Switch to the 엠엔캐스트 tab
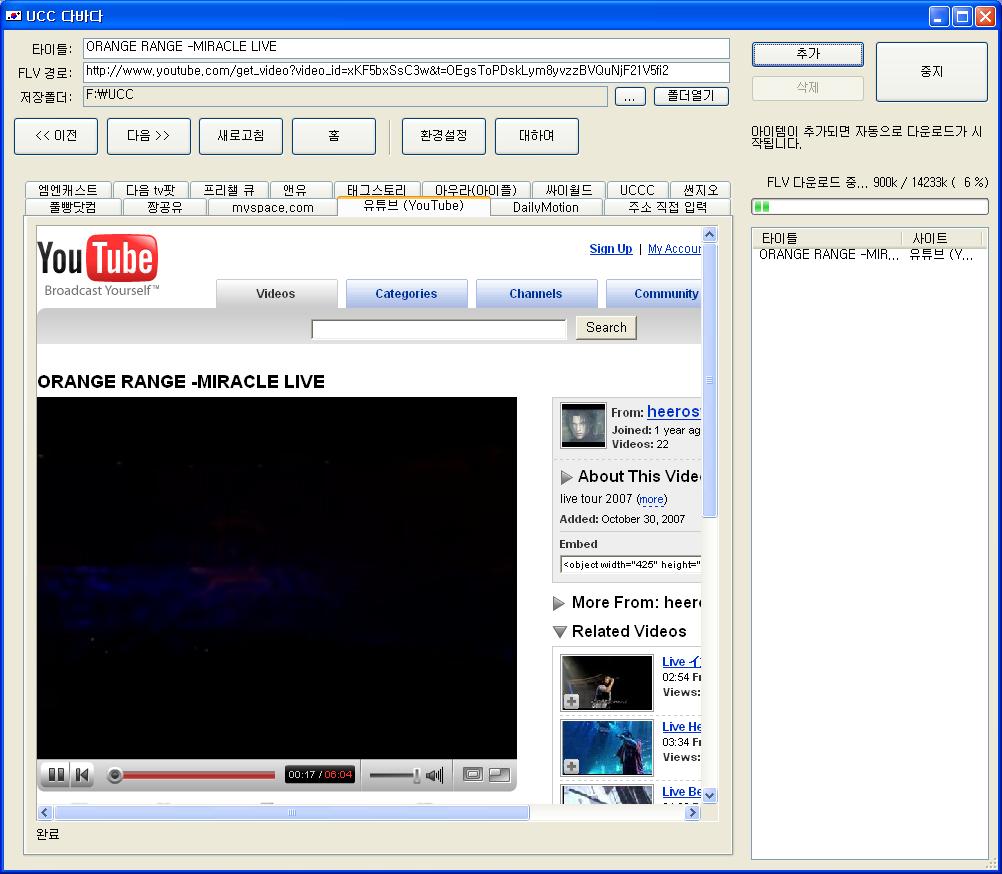1002x874 pixels. [68, 190]
